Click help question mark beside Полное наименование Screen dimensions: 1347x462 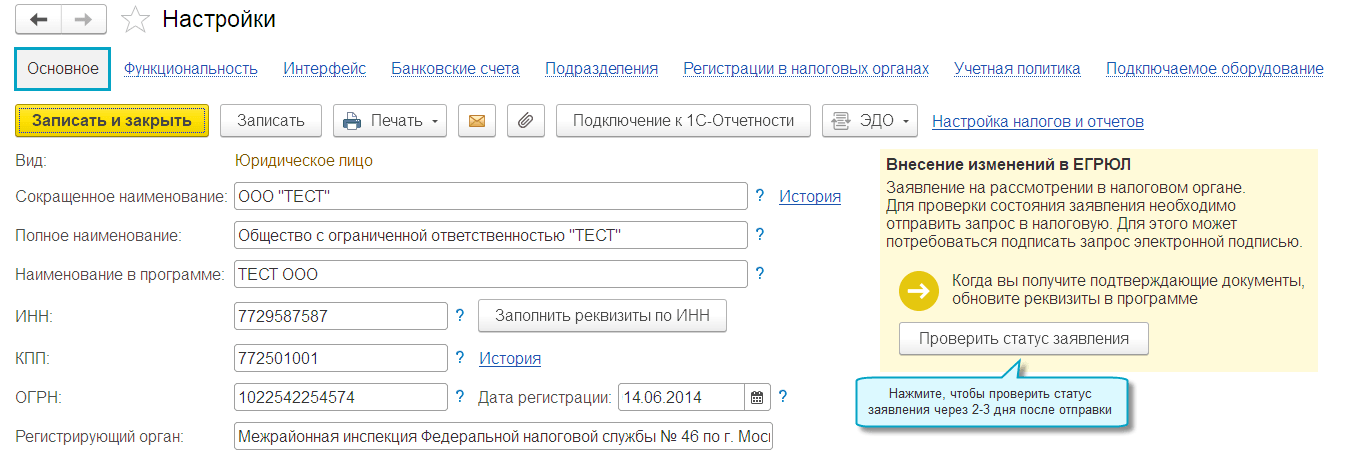click(760, 235)
